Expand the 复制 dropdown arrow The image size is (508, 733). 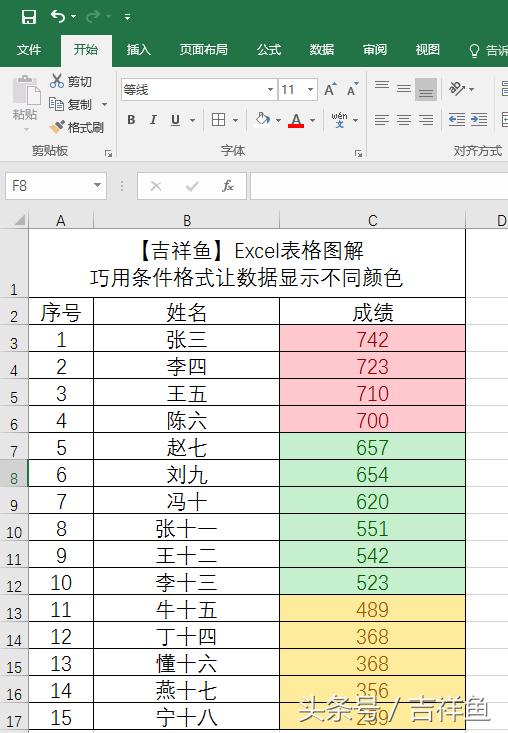coord(104,104)
